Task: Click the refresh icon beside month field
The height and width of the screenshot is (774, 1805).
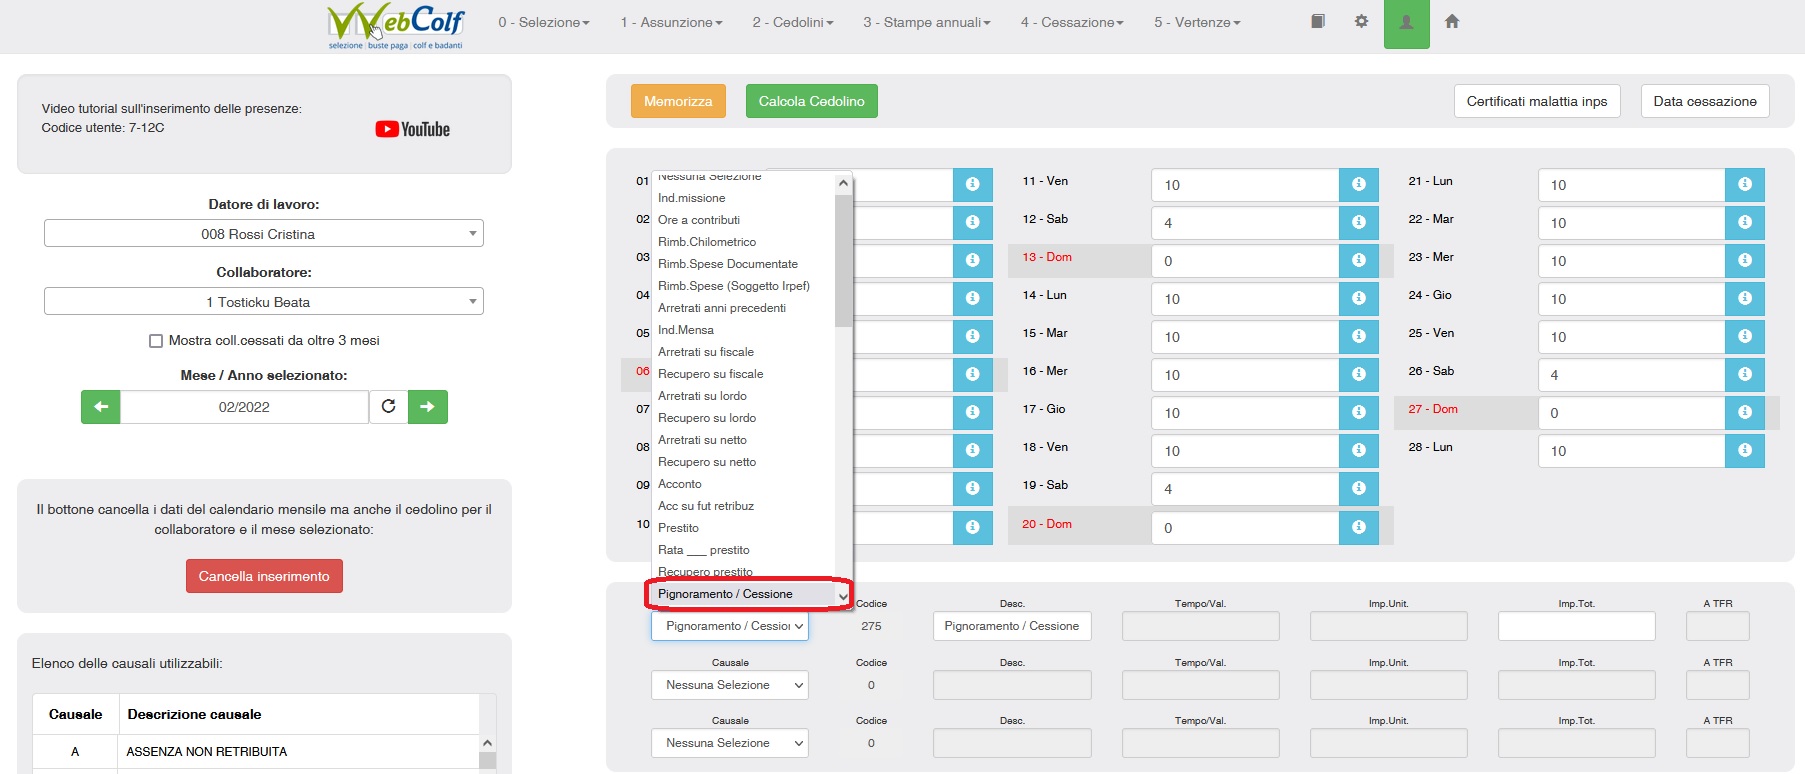Action: coord(388,407)
